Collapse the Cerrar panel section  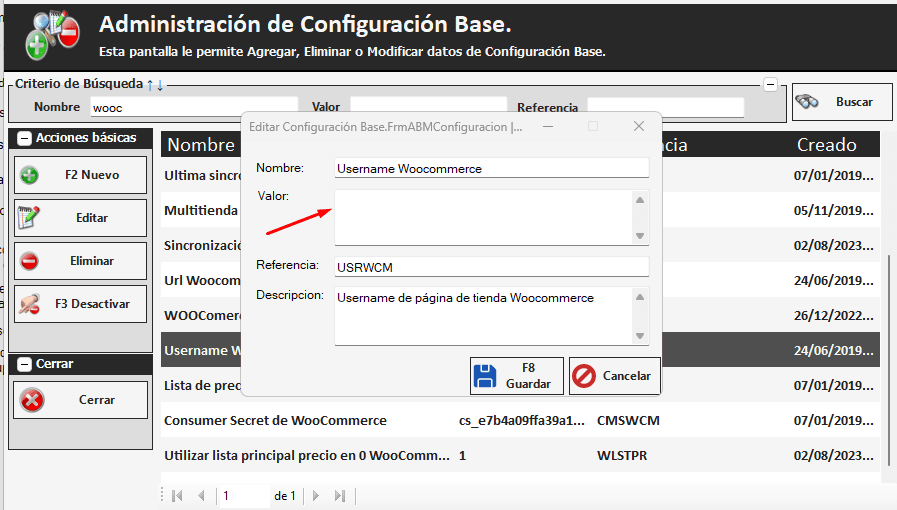pyautogui.click(x=25, y=364)
